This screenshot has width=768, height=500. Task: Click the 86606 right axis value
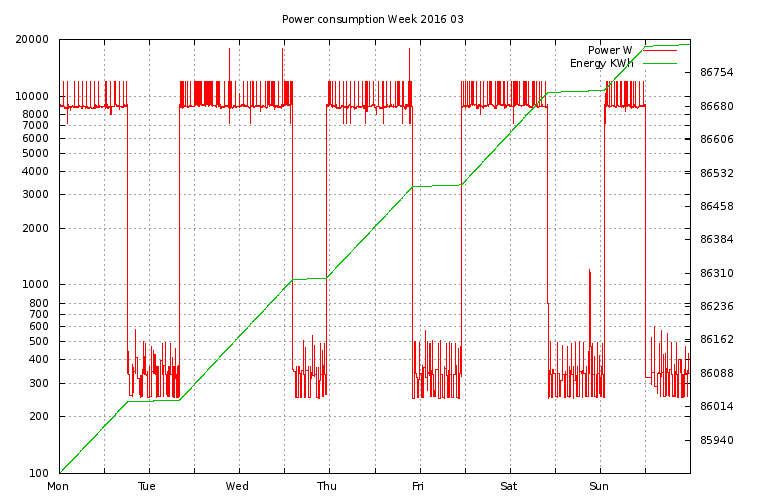pyautogui.click(x=717, y=140)
